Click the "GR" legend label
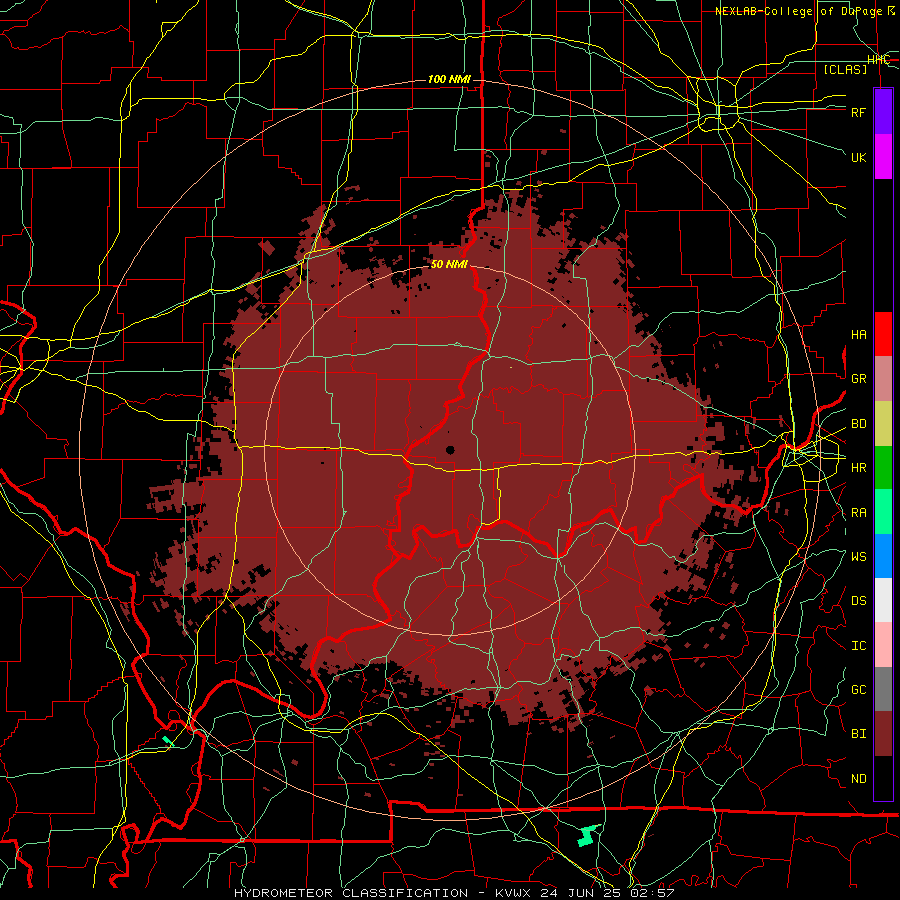Viewport: 900px width, 900px height. tap(859, 379)
